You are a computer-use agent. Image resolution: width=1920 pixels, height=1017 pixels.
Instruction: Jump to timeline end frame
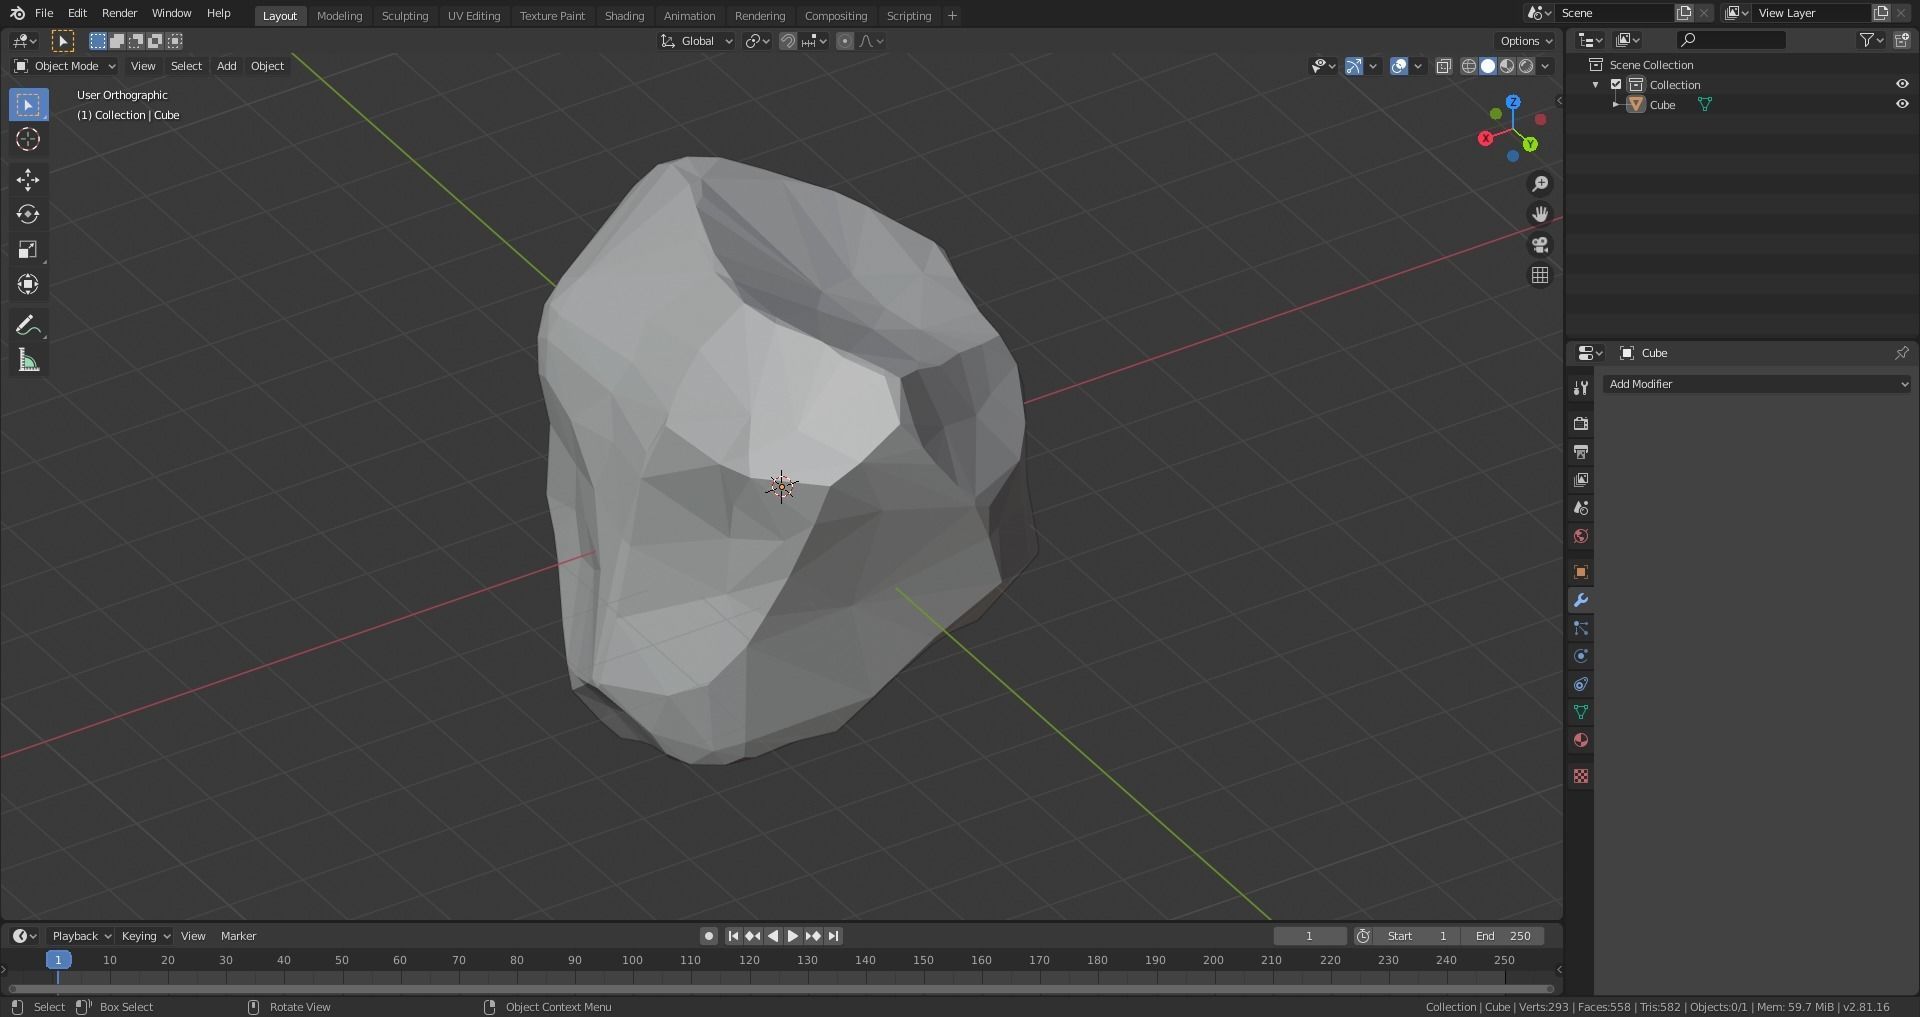[833, 936]
